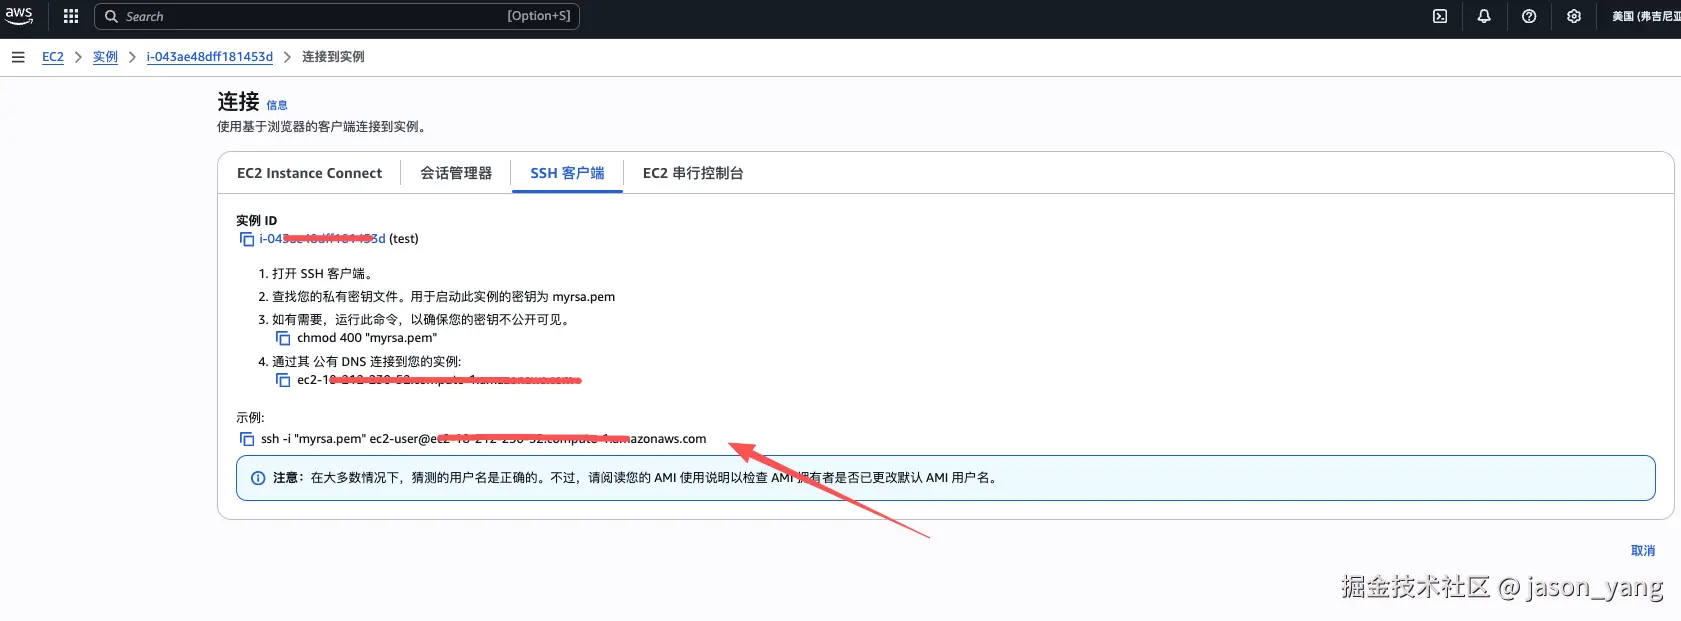The height and width of the screenshot is (621, 1681).
Task: Click the search bar field
Action: pos(337,16)
